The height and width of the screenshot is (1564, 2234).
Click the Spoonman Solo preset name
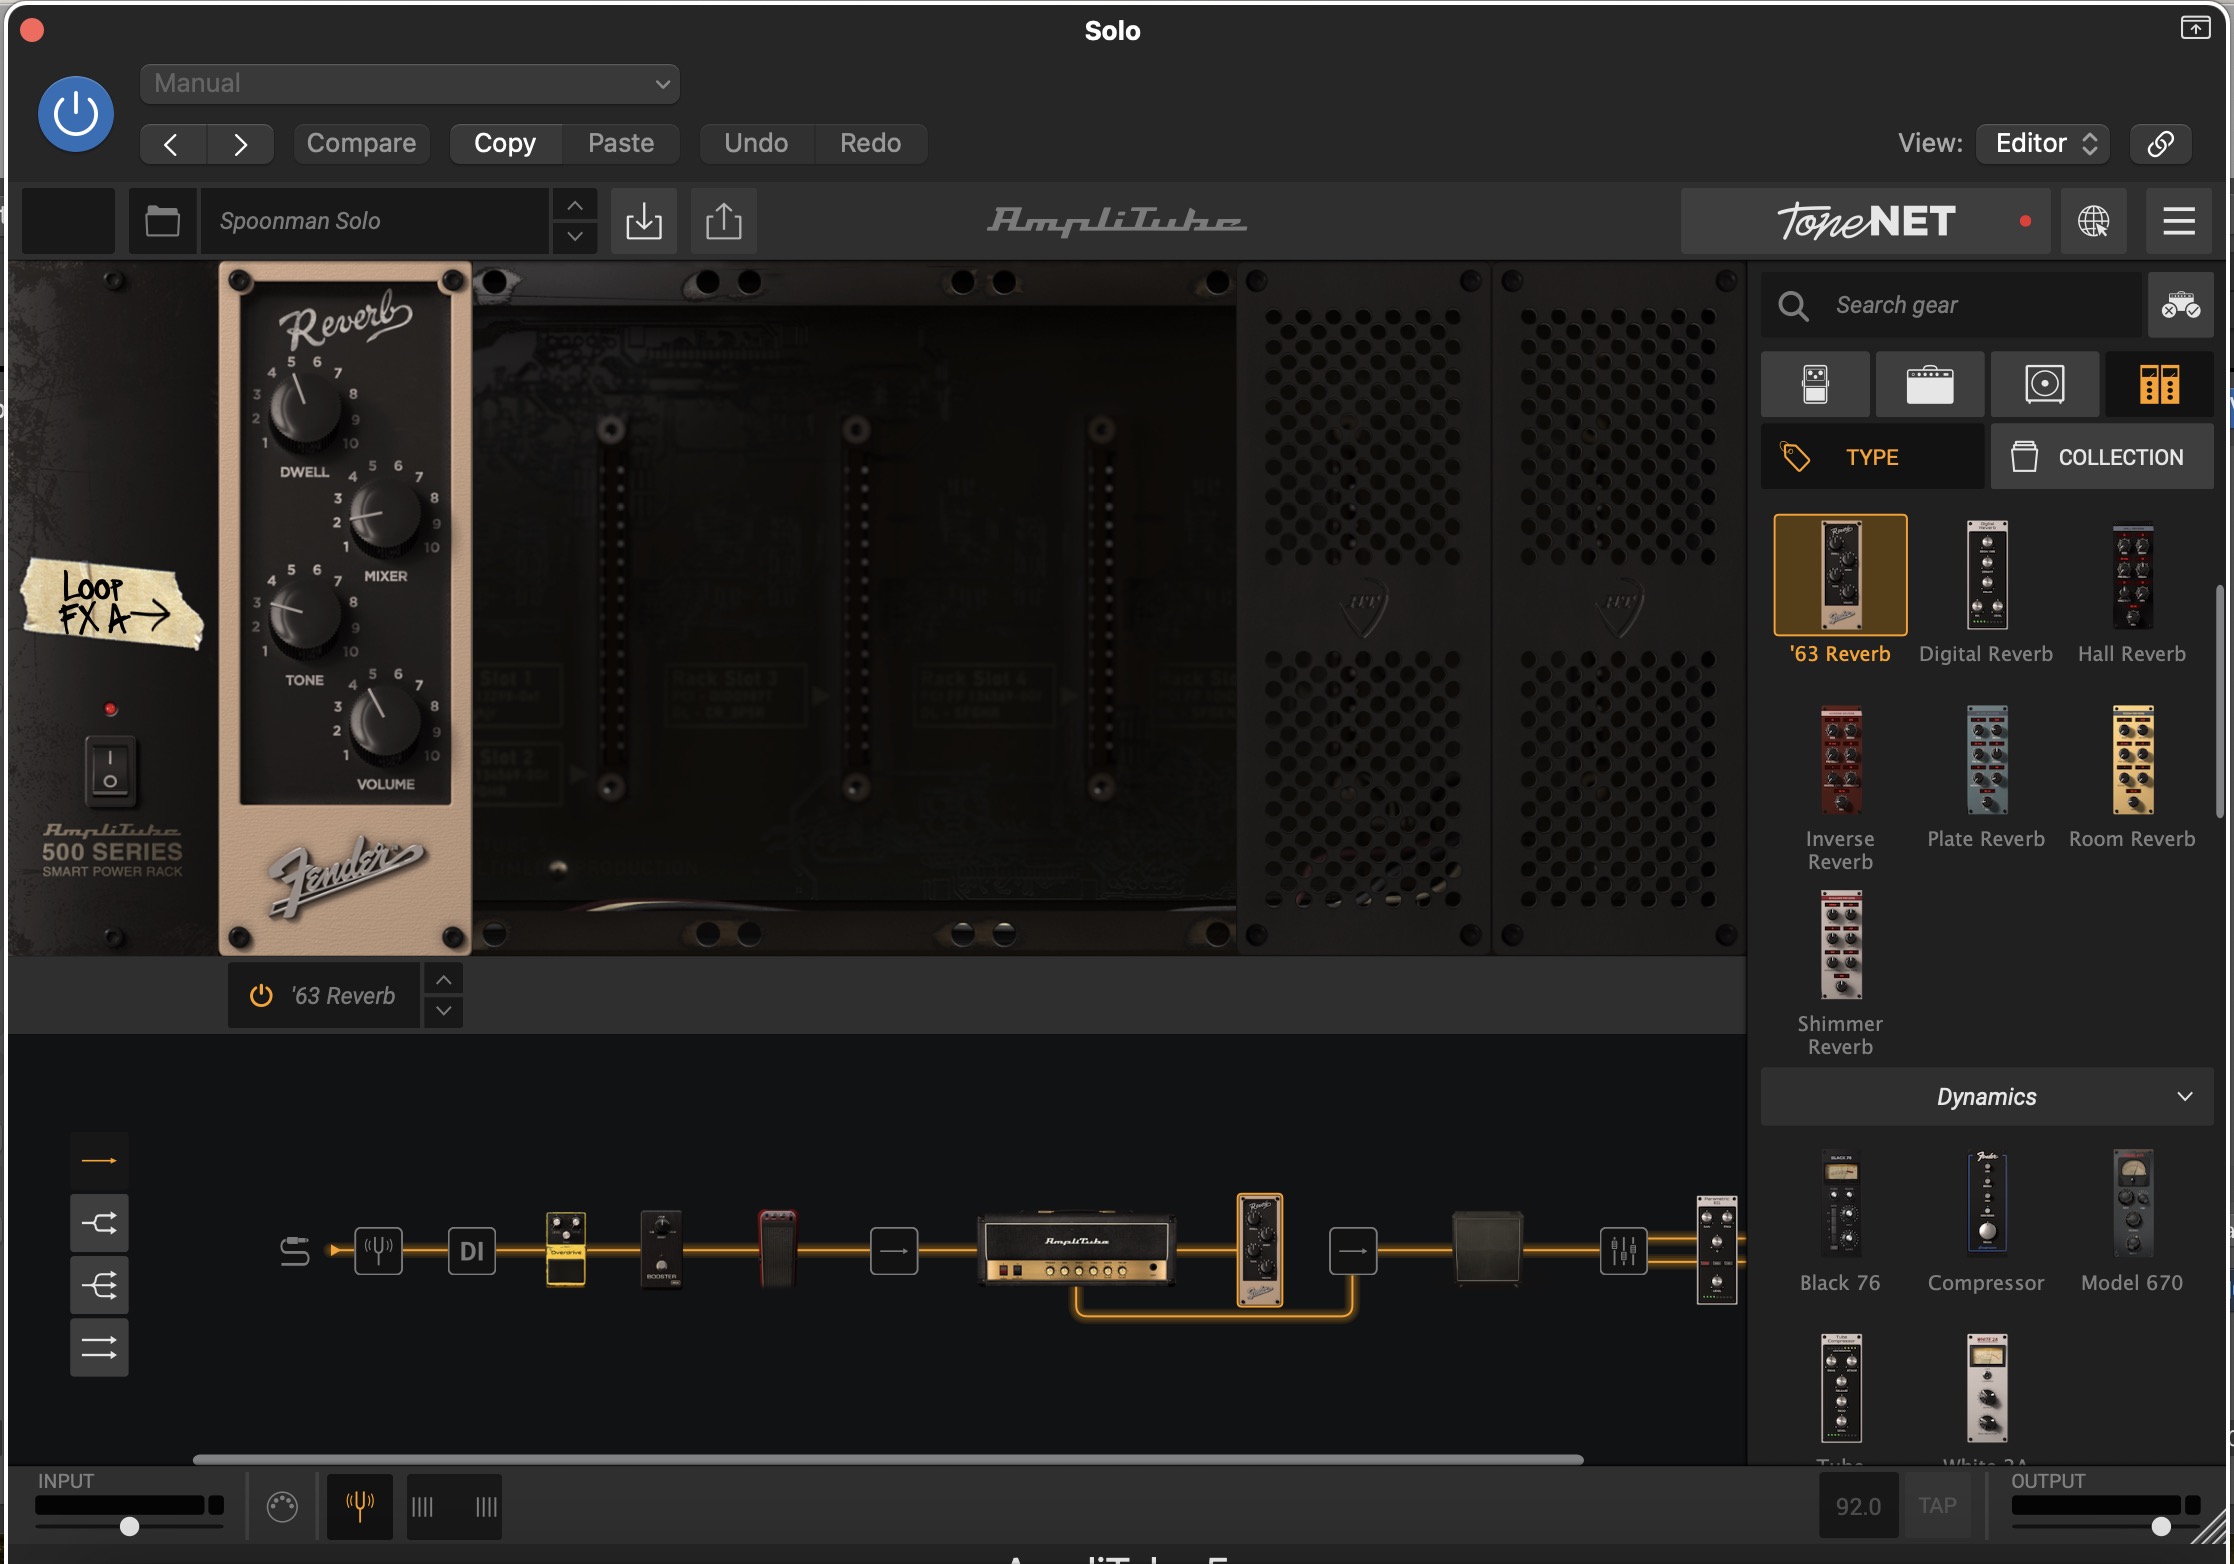375,221
